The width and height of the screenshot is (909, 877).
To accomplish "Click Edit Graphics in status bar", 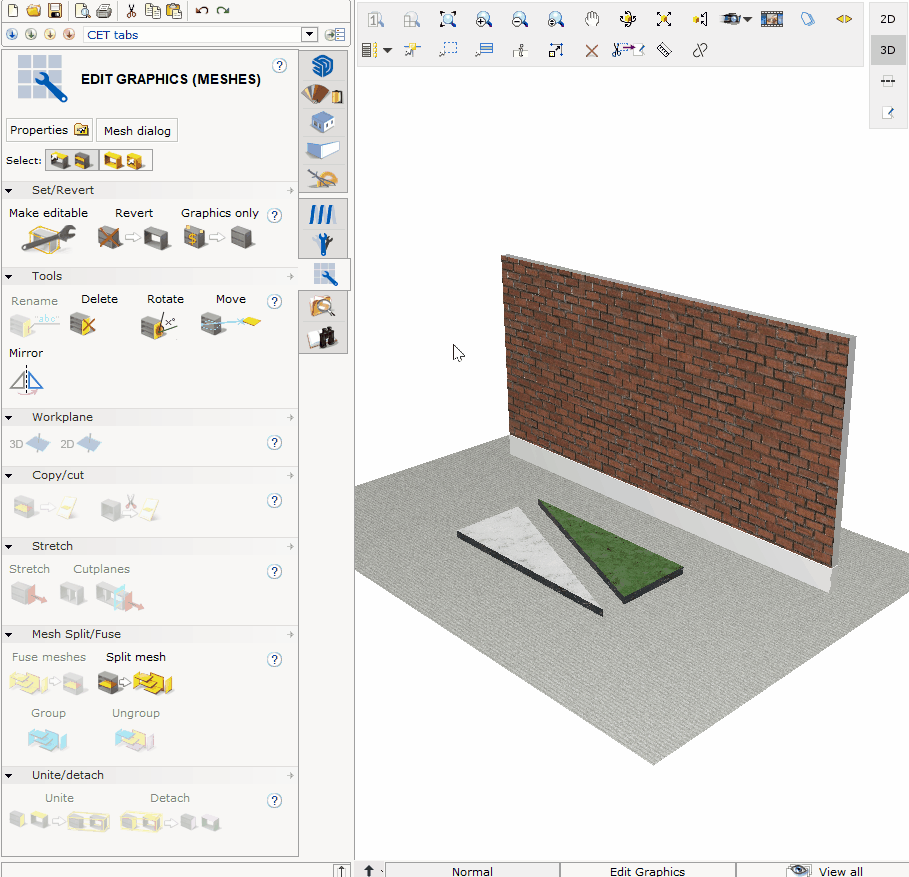I will click(x=648, y=871).
